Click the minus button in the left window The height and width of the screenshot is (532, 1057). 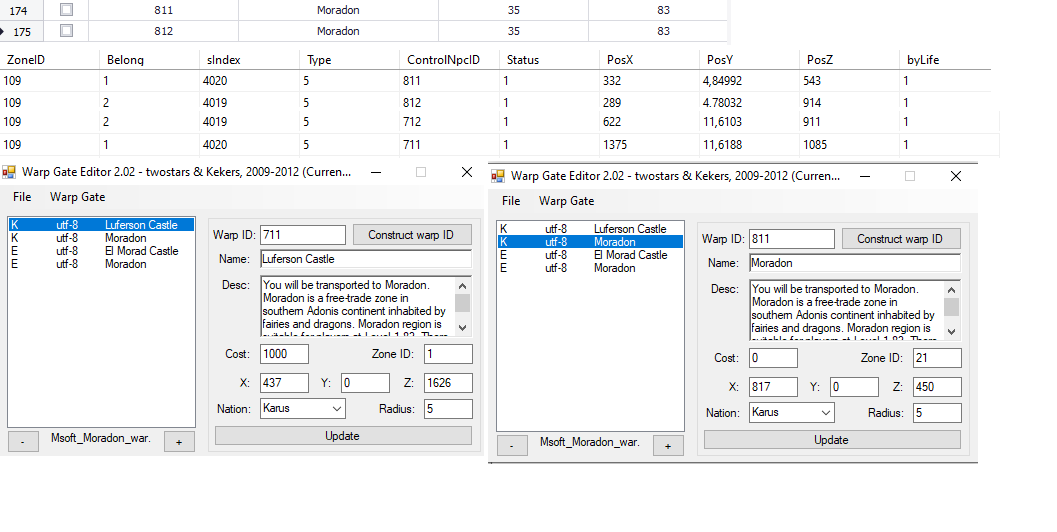click(x=23, y=442)
